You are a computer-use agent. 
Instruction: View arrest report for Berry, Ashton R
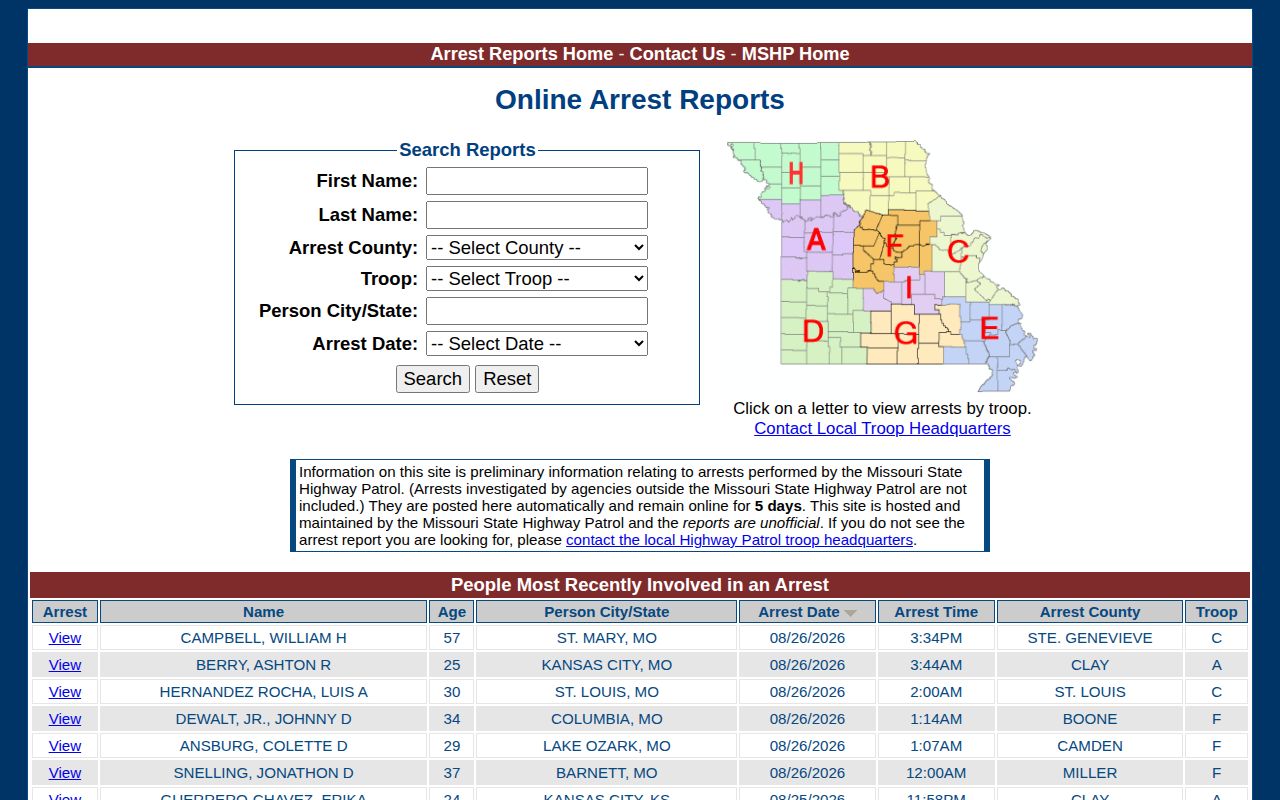tap(65, 665)
